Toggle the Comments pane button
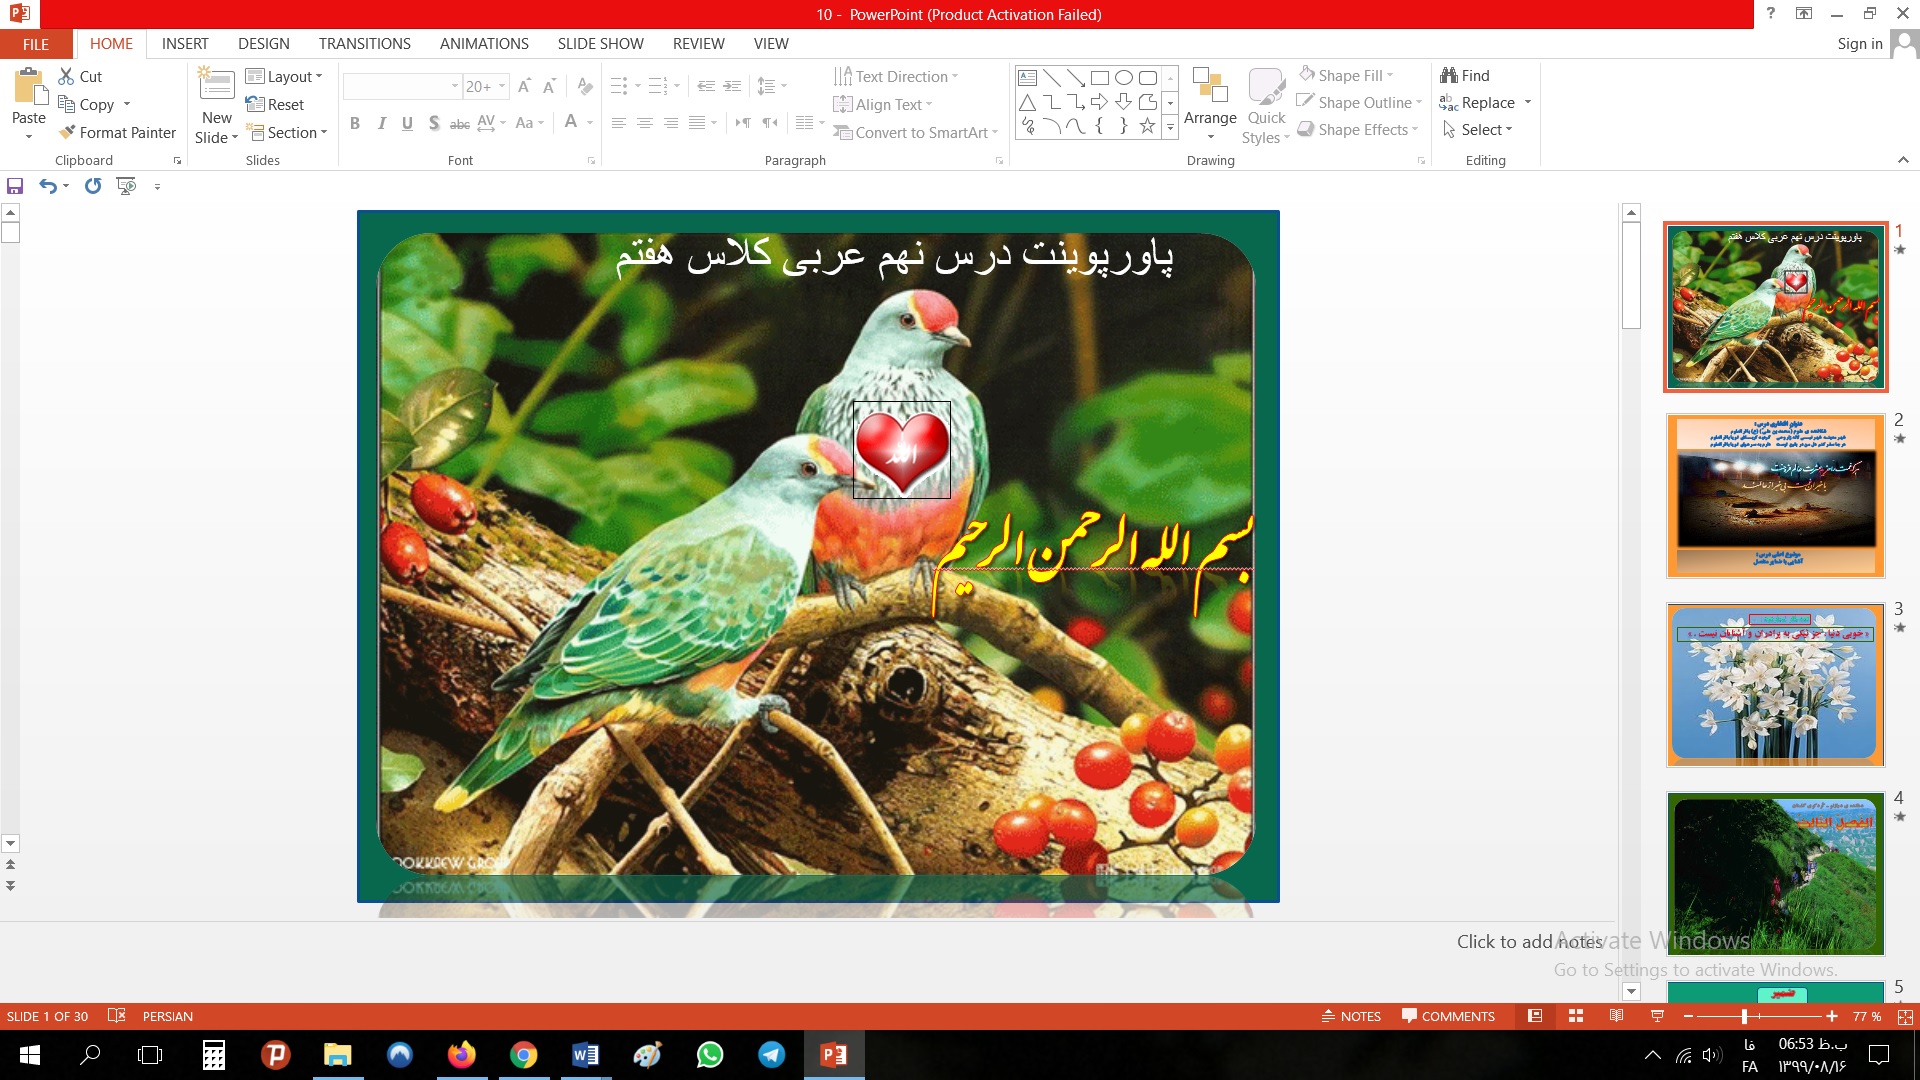The width and height of the screenshot is (1920, 1080). pyautogui.click(x=1448, y=1016)
